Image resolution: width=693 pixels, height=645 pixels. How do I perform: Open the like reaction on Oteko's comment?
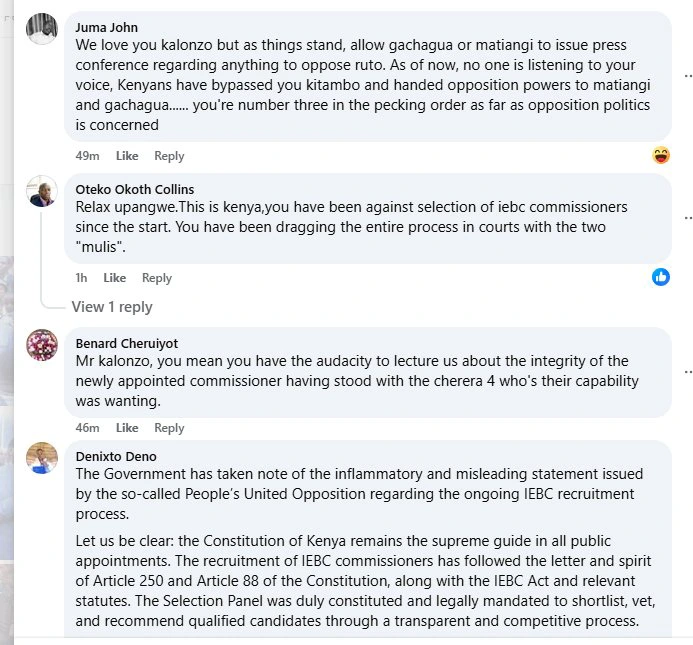661,277
